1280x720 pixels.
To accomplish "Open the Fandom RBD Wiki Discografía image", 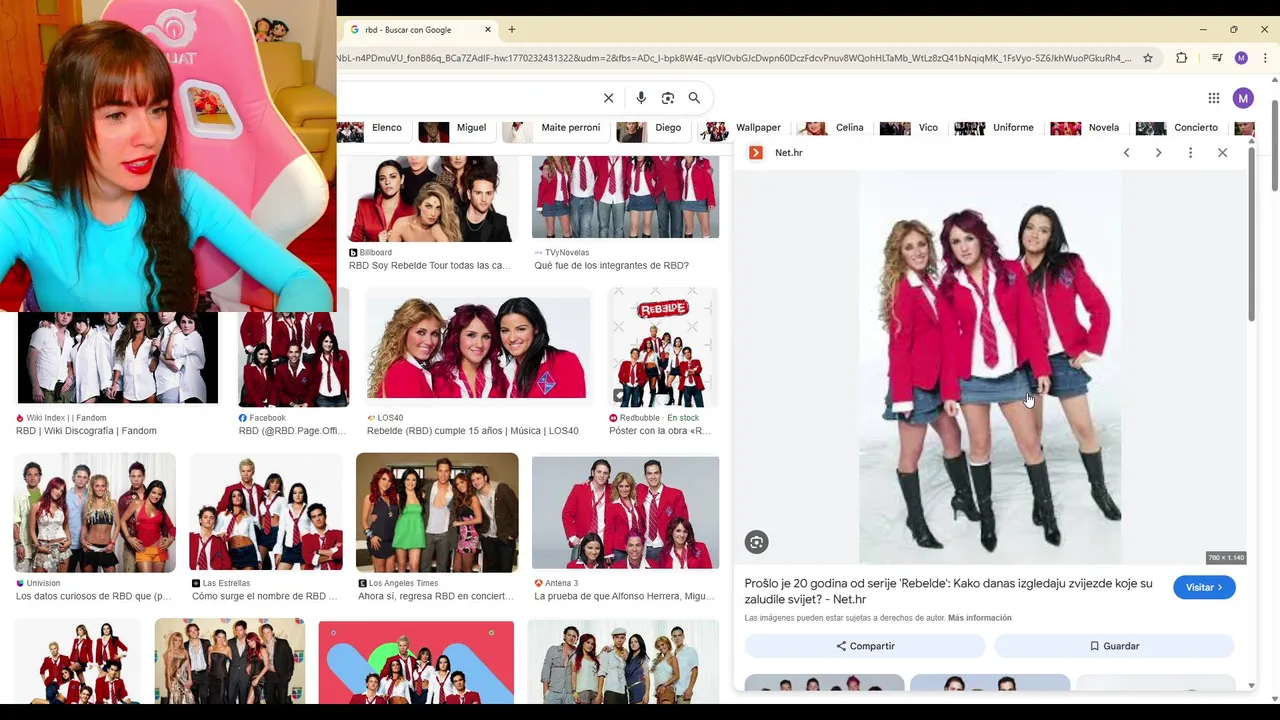I will [x=117, y=357].
